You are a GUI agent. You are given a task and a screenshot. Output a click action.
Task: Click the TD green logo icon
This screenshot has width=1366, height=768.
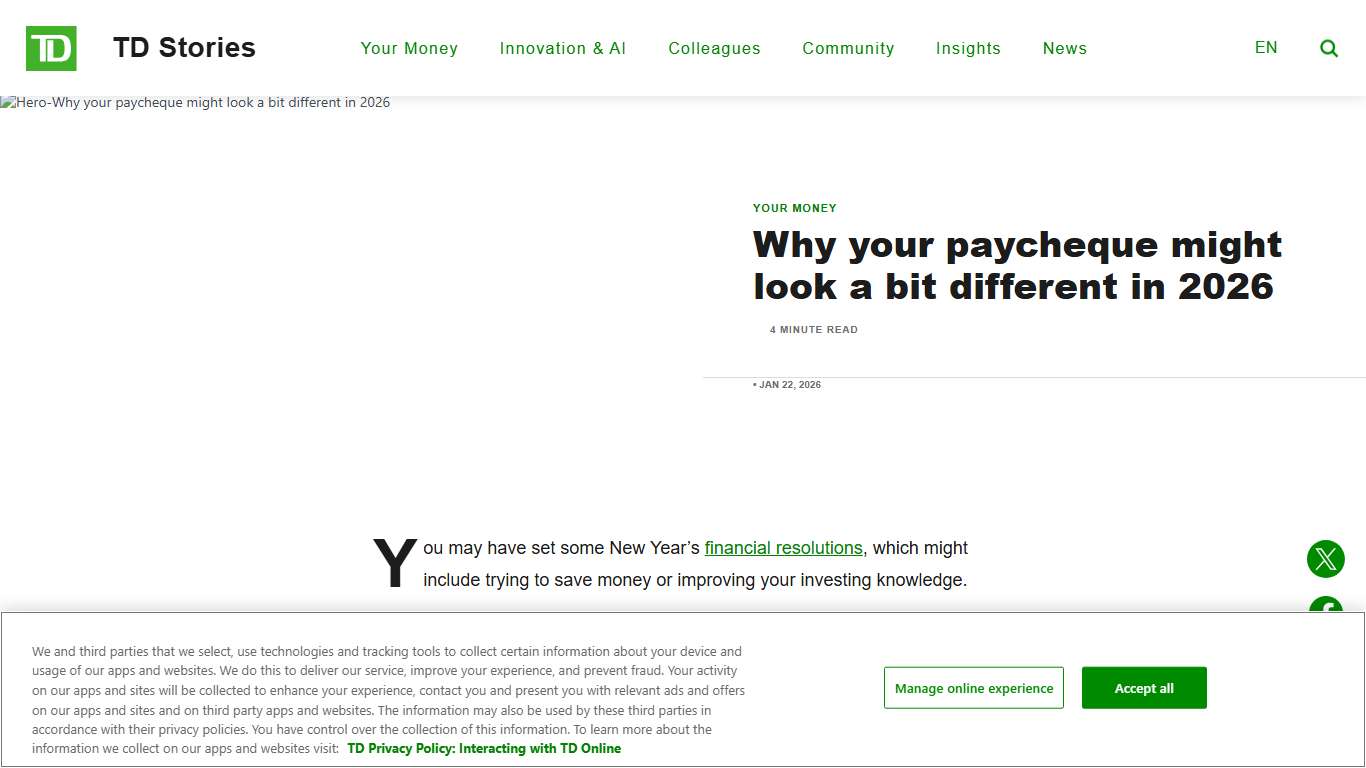(x=51, y=48)
